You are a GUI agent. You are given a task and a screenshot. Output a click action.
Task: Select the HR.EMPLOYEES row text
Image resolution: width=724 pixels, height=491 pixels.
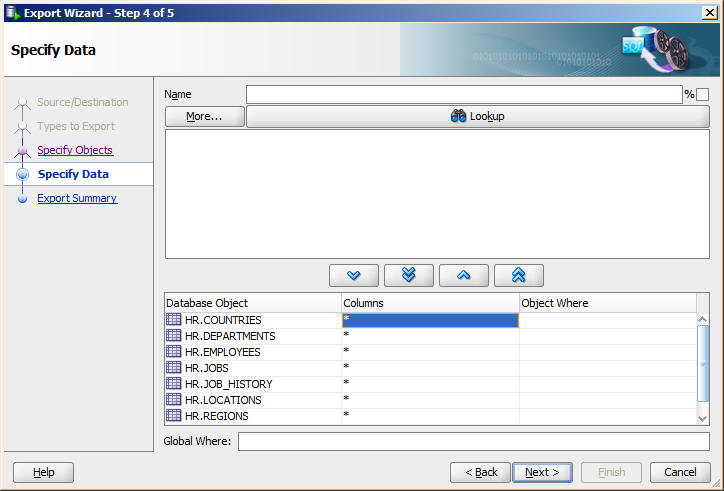coord(223,352)
